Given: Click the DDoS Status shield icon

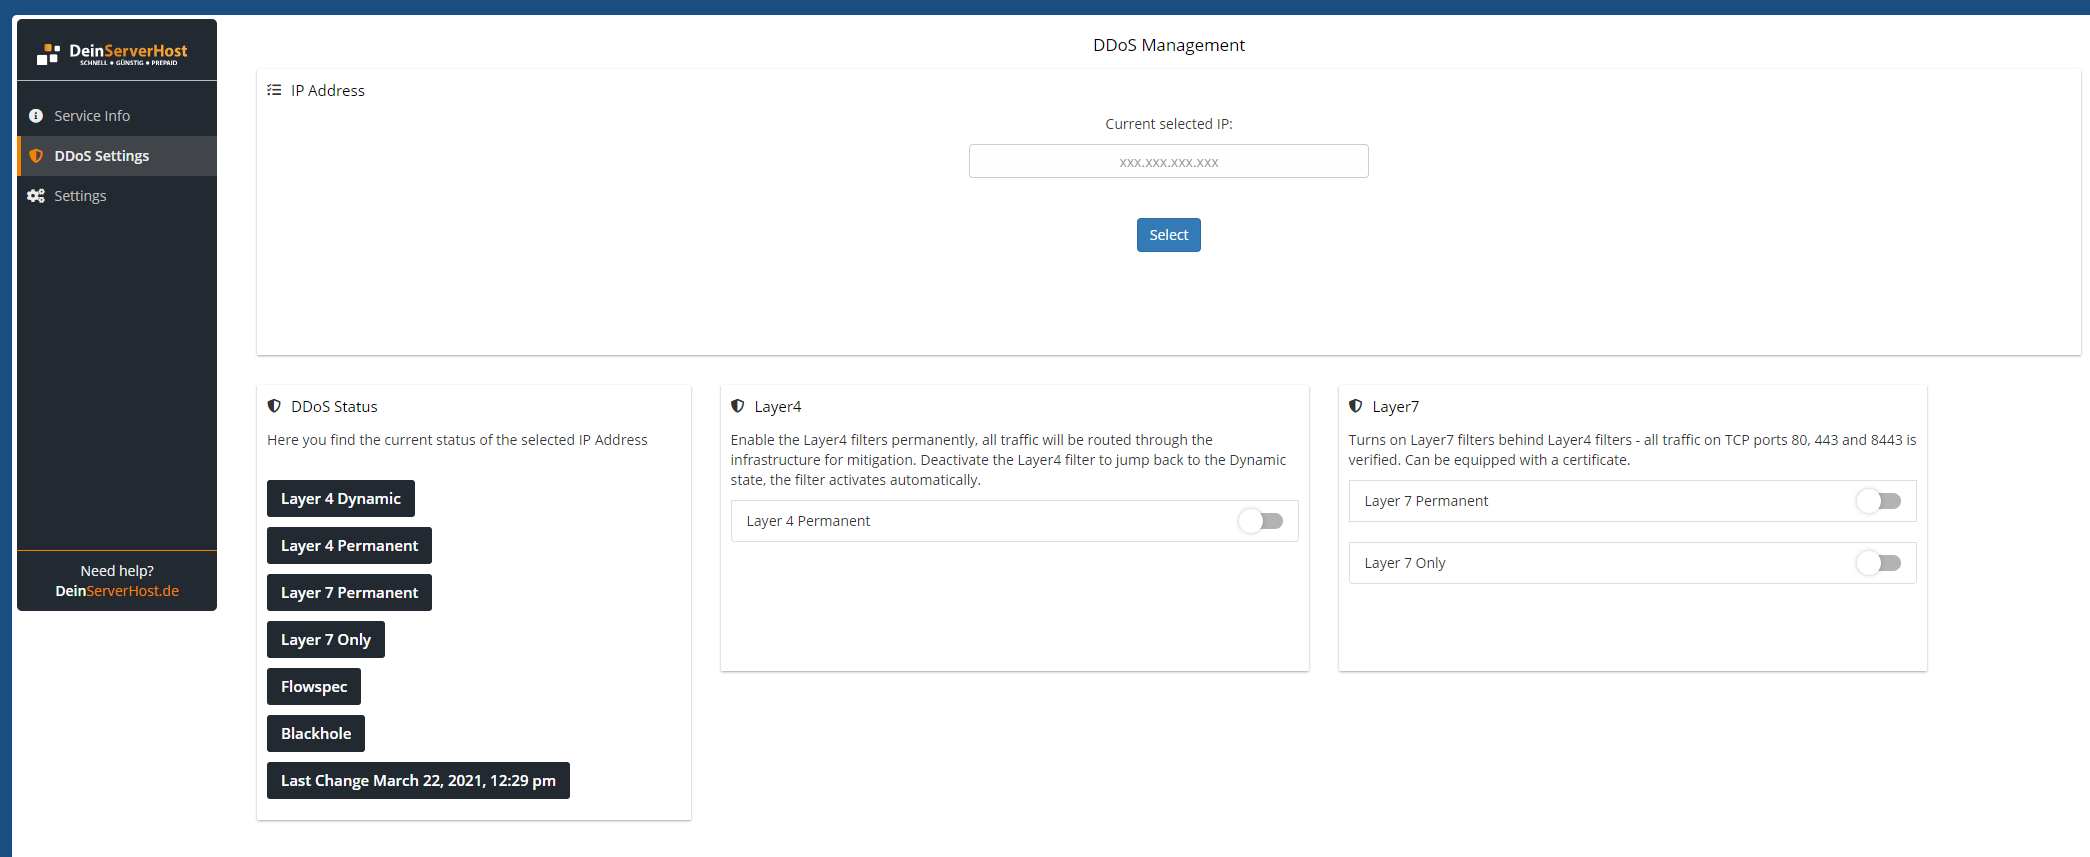Looking at the screenshot, I should pos(274,406).
